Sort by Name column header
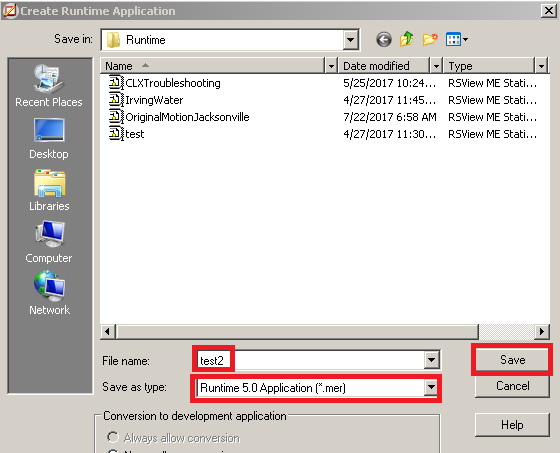Screen dimensions: 560x453 pyautogui.click(x=213, y=66)
